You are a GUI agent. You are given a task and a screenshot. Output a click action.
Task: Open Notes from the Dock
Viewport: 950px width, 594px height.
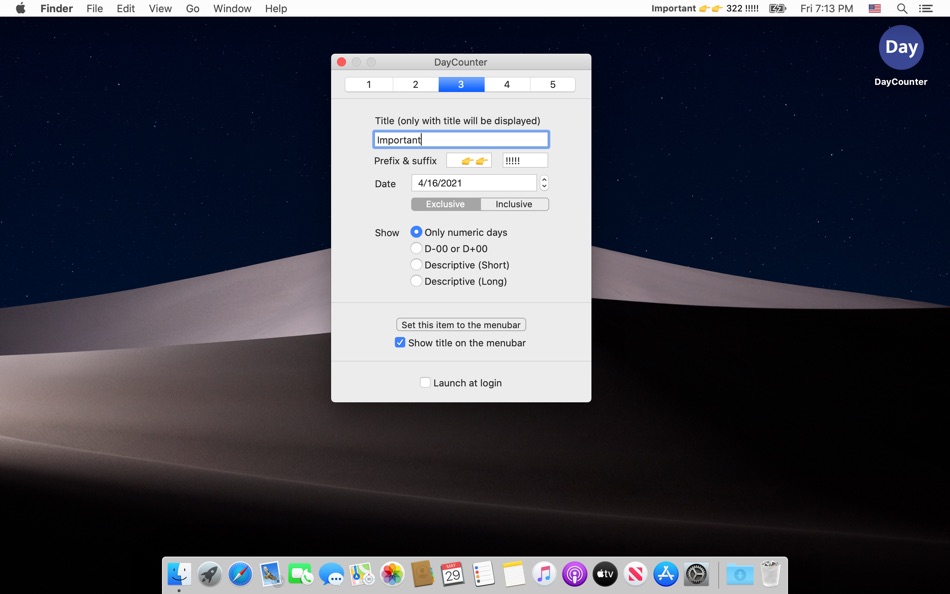(x=514, y=573)
